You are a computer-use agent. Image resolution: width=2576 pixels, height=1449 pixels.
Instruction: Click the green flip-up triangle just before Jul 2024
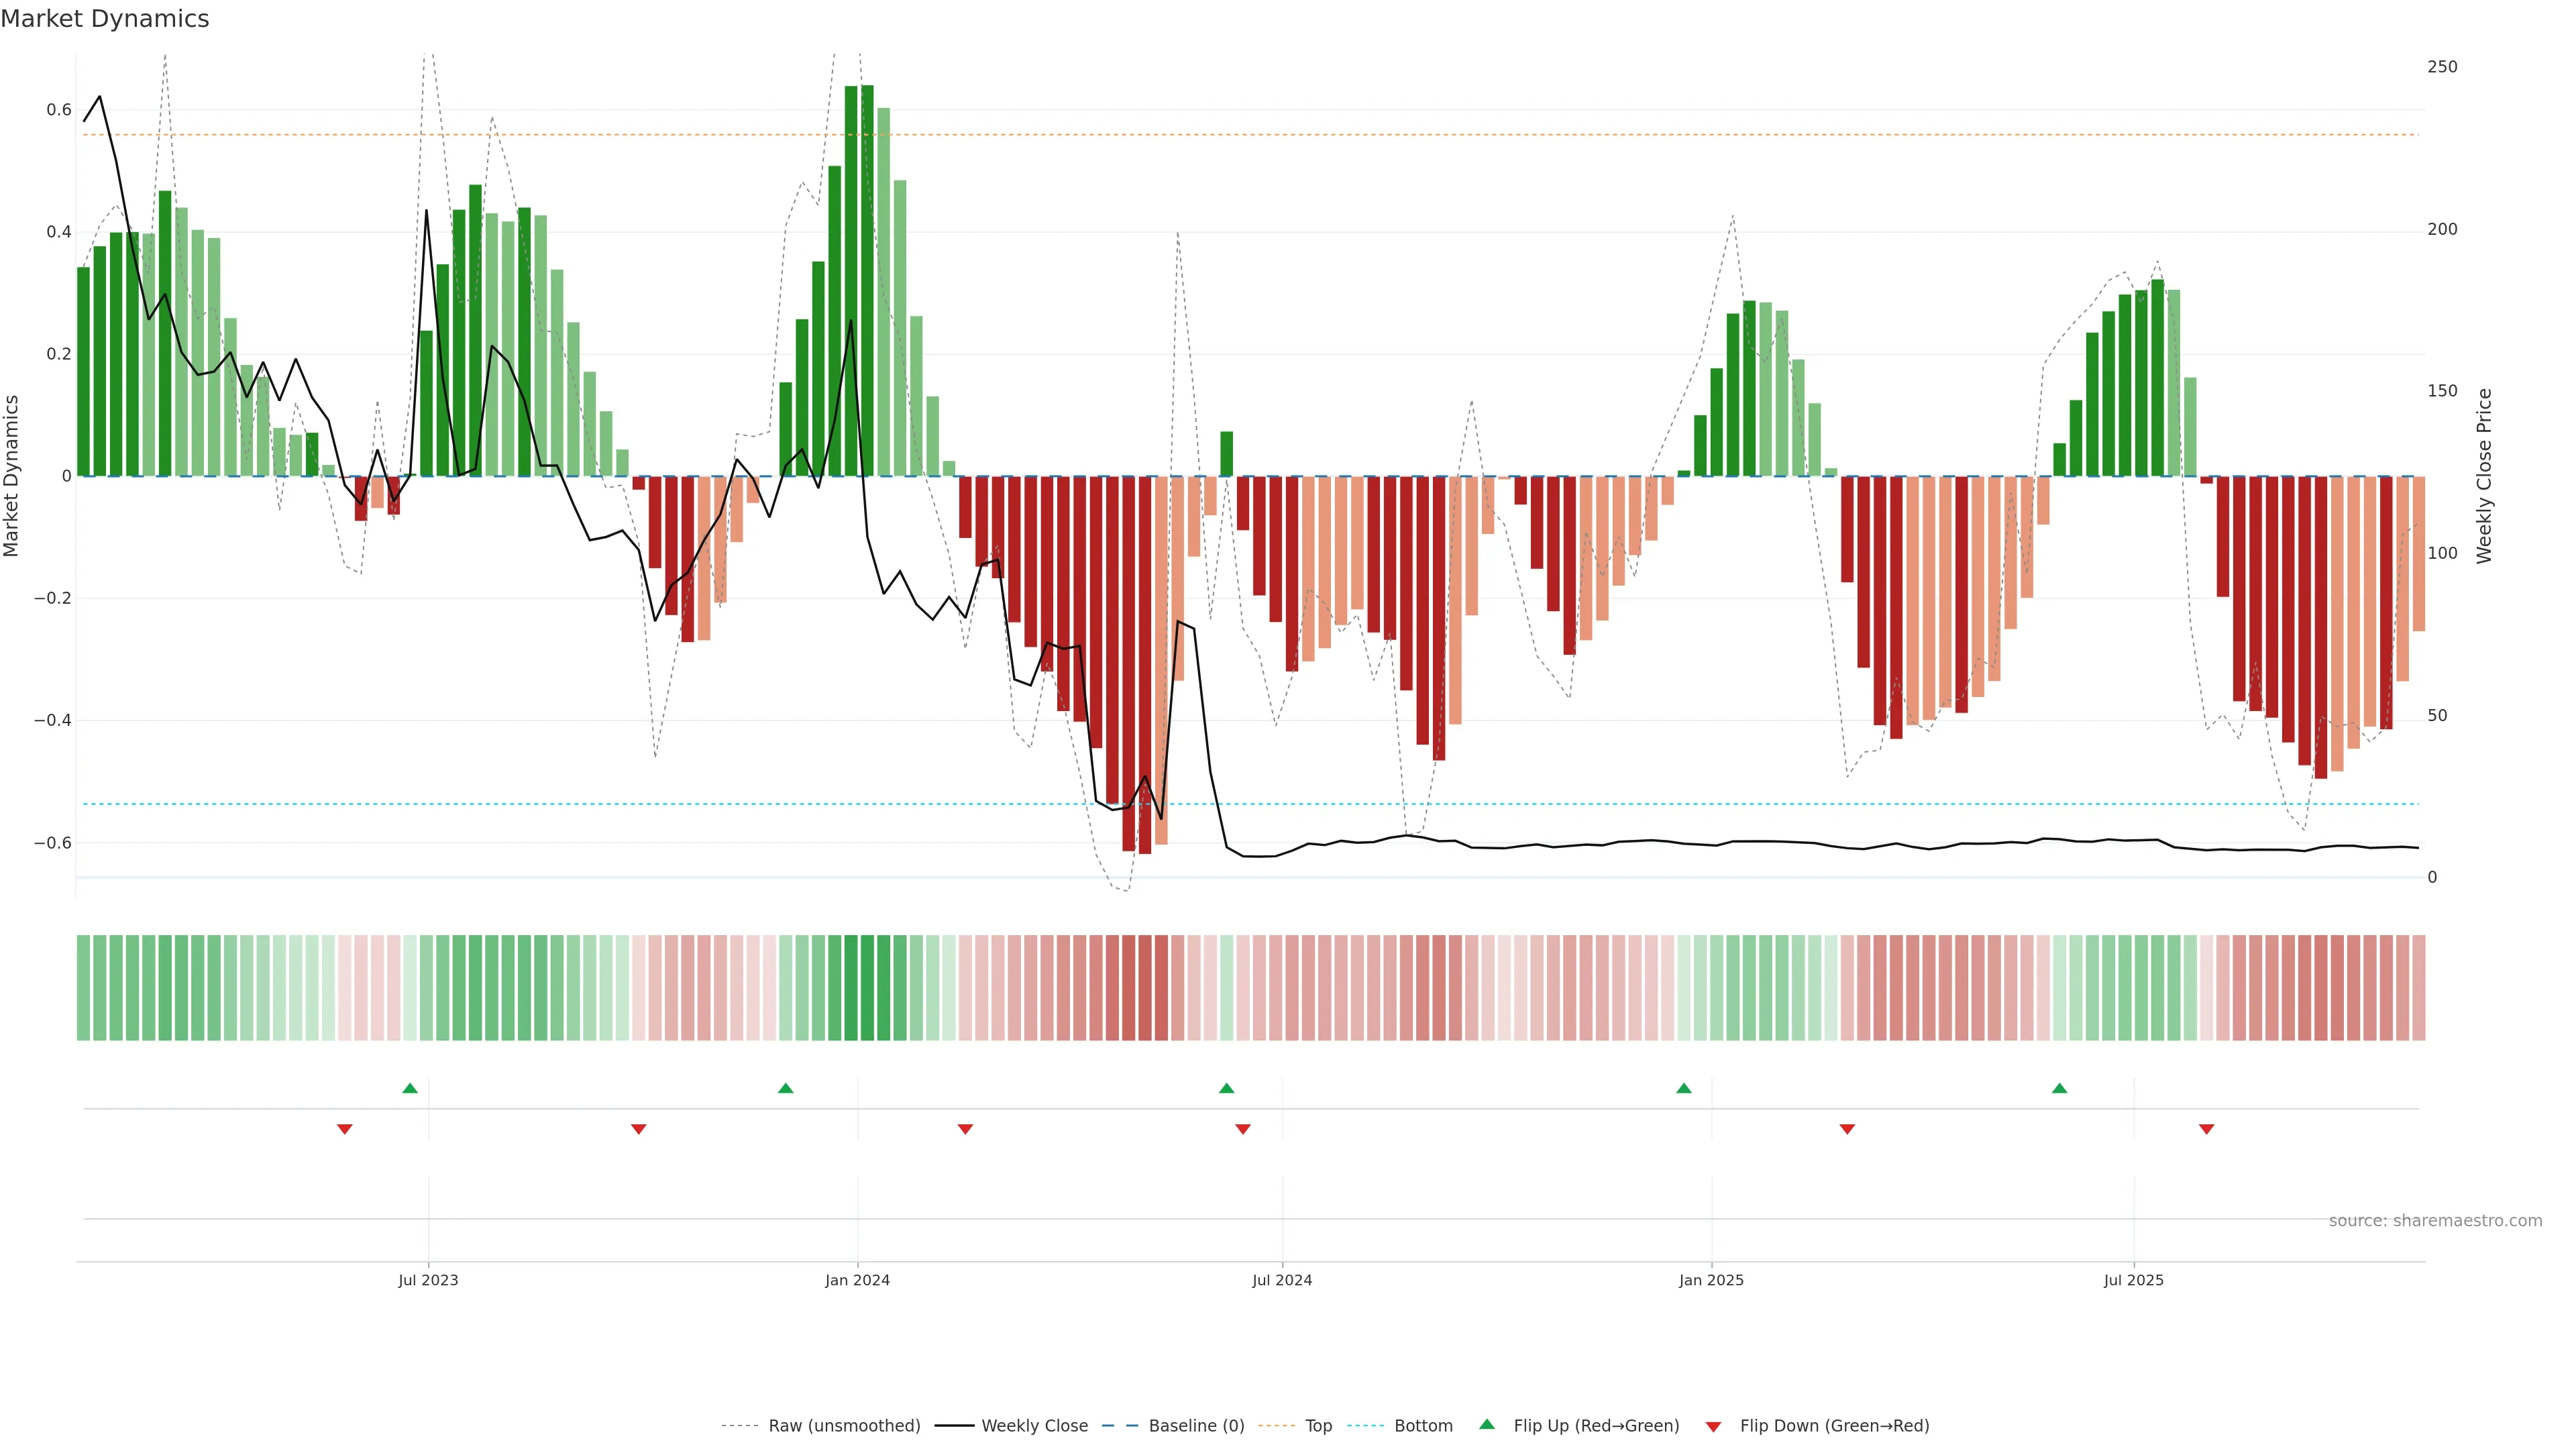pos(1227,1088)
